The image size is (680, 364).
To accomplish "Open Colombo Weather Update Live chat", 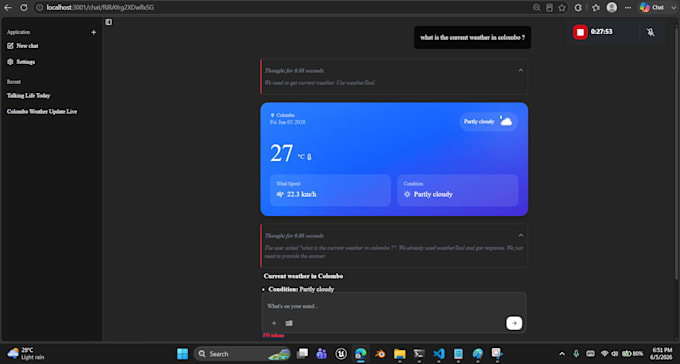I will point(42,111).
